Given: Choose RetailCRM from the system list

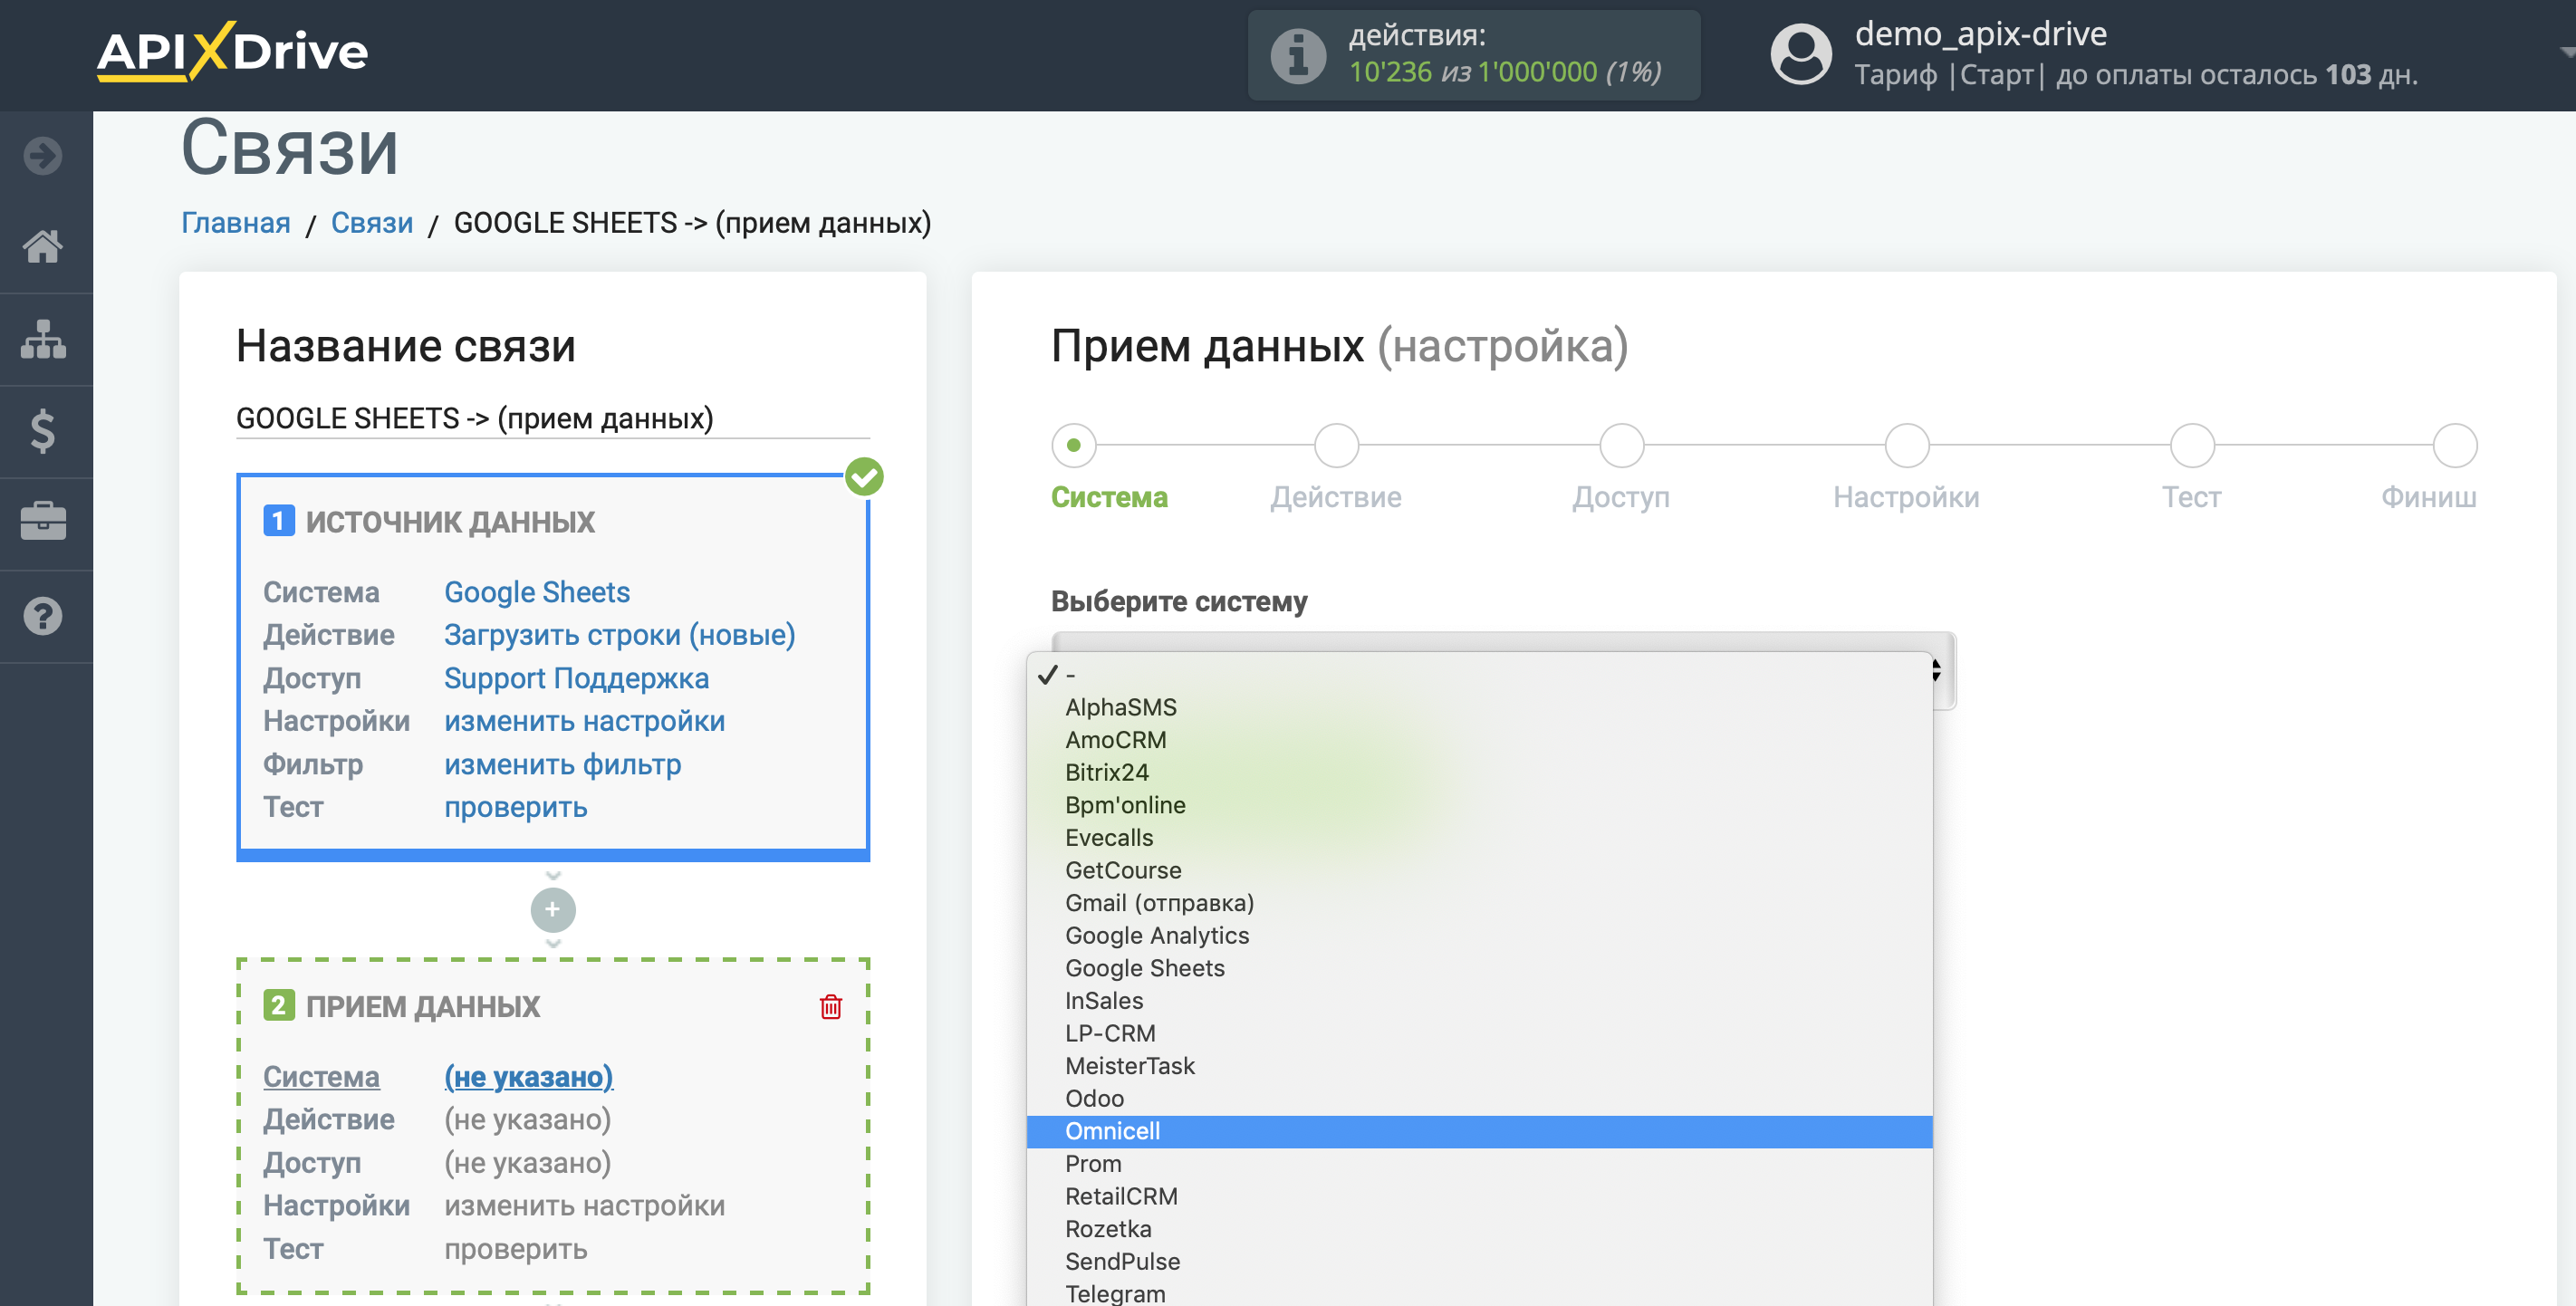Looking at the screenshot, I should (1479, 1196).
